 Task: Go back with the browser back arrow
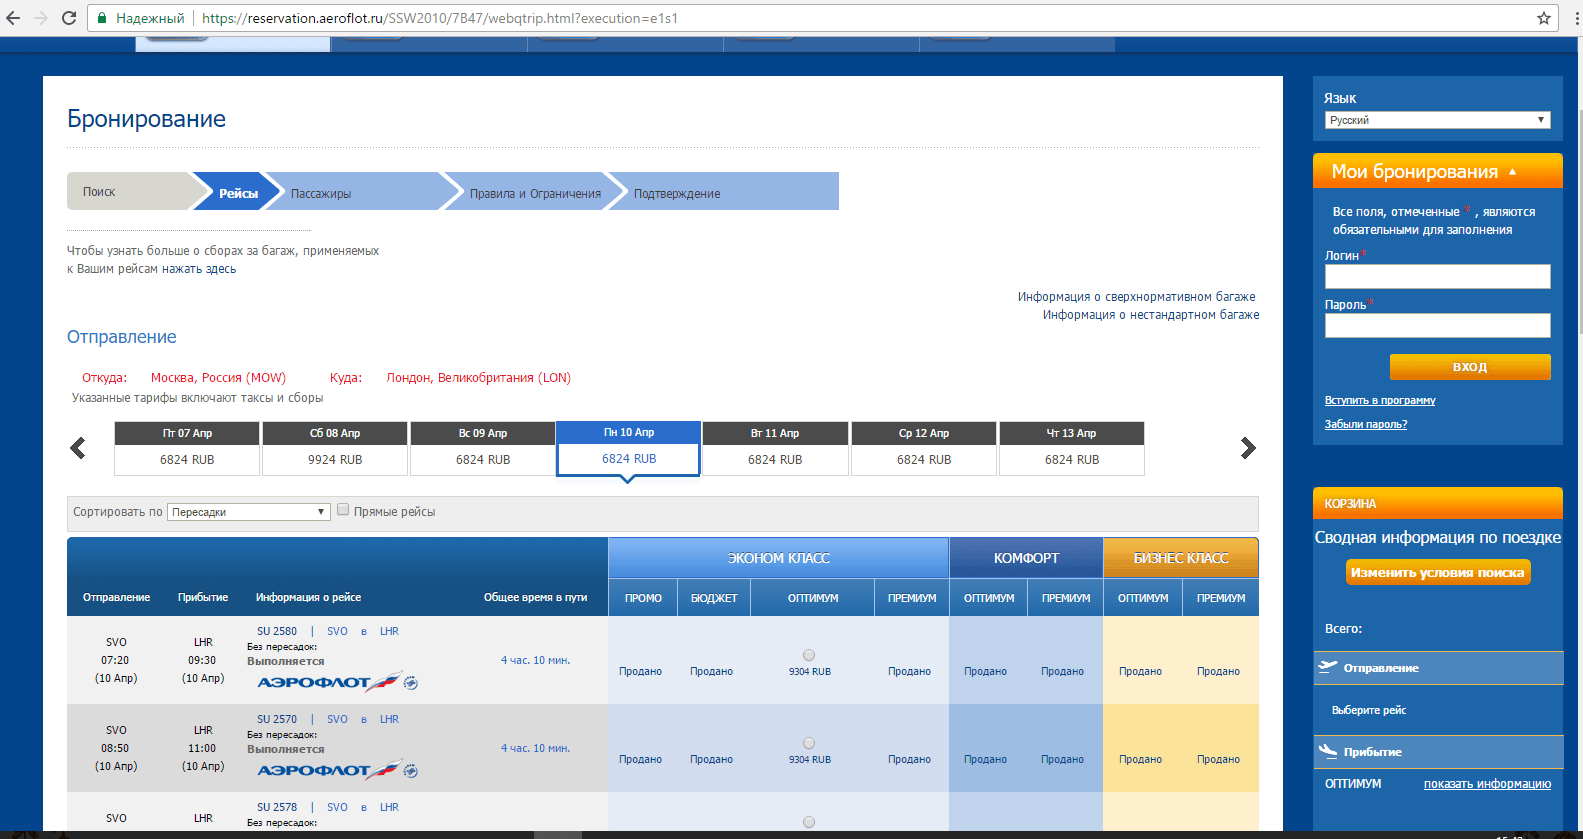[14, 18]
